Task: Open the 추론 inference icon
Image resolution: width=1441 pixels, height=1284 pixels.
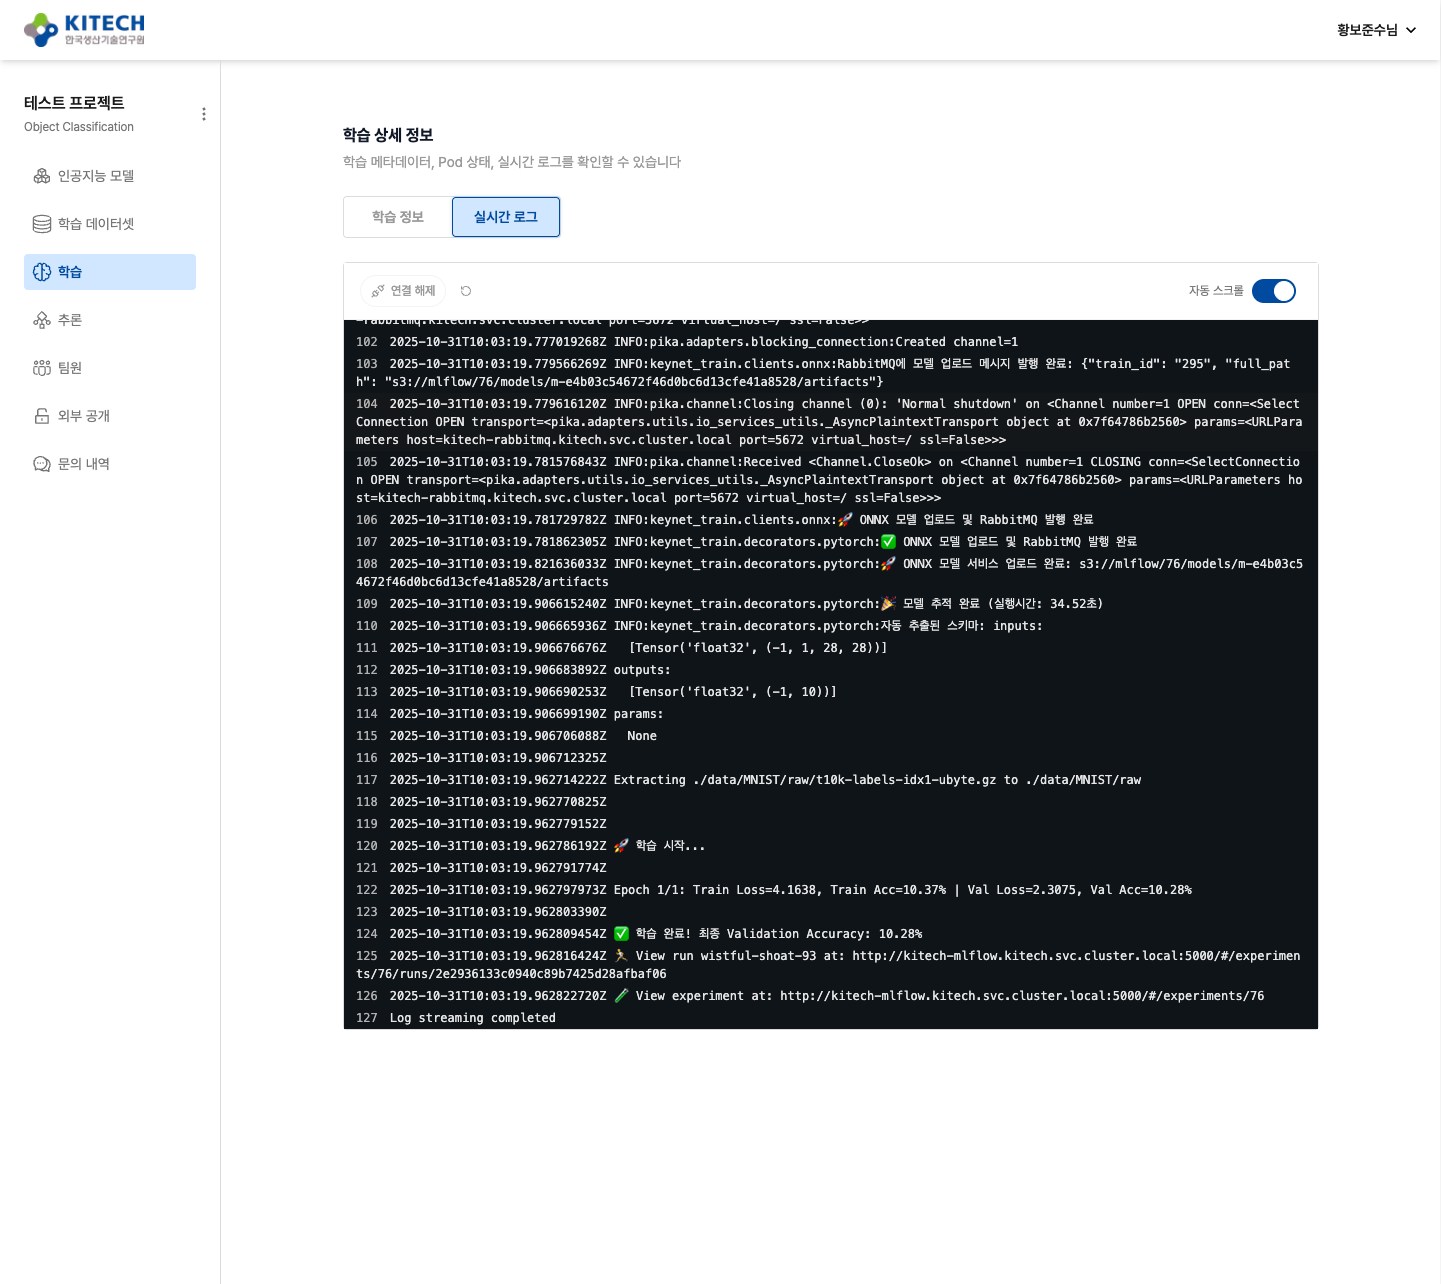Action: click(42, 320)
